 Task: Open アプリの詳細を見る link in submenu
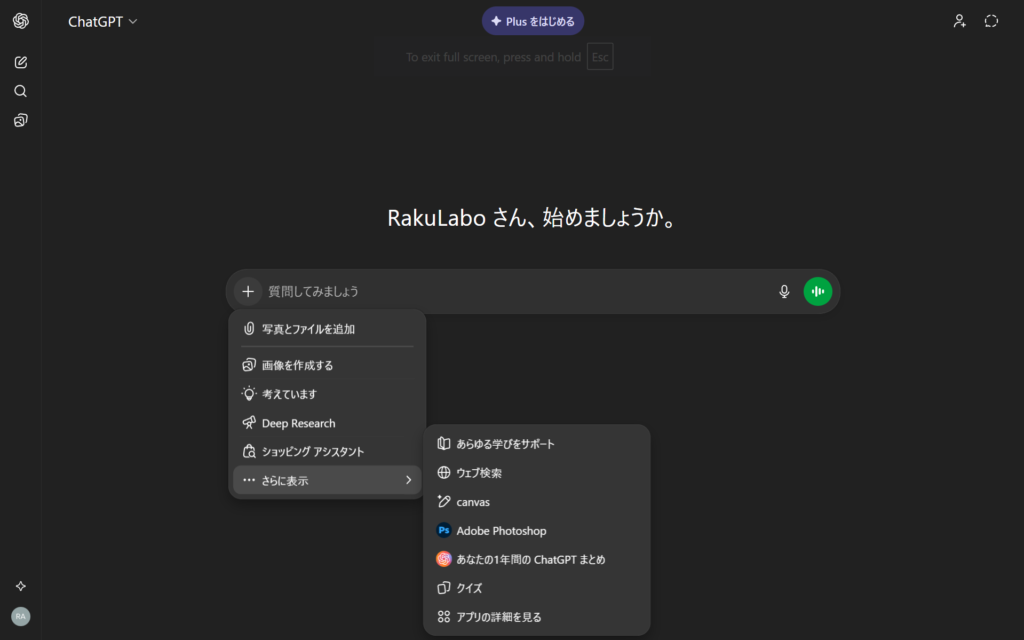498,617
